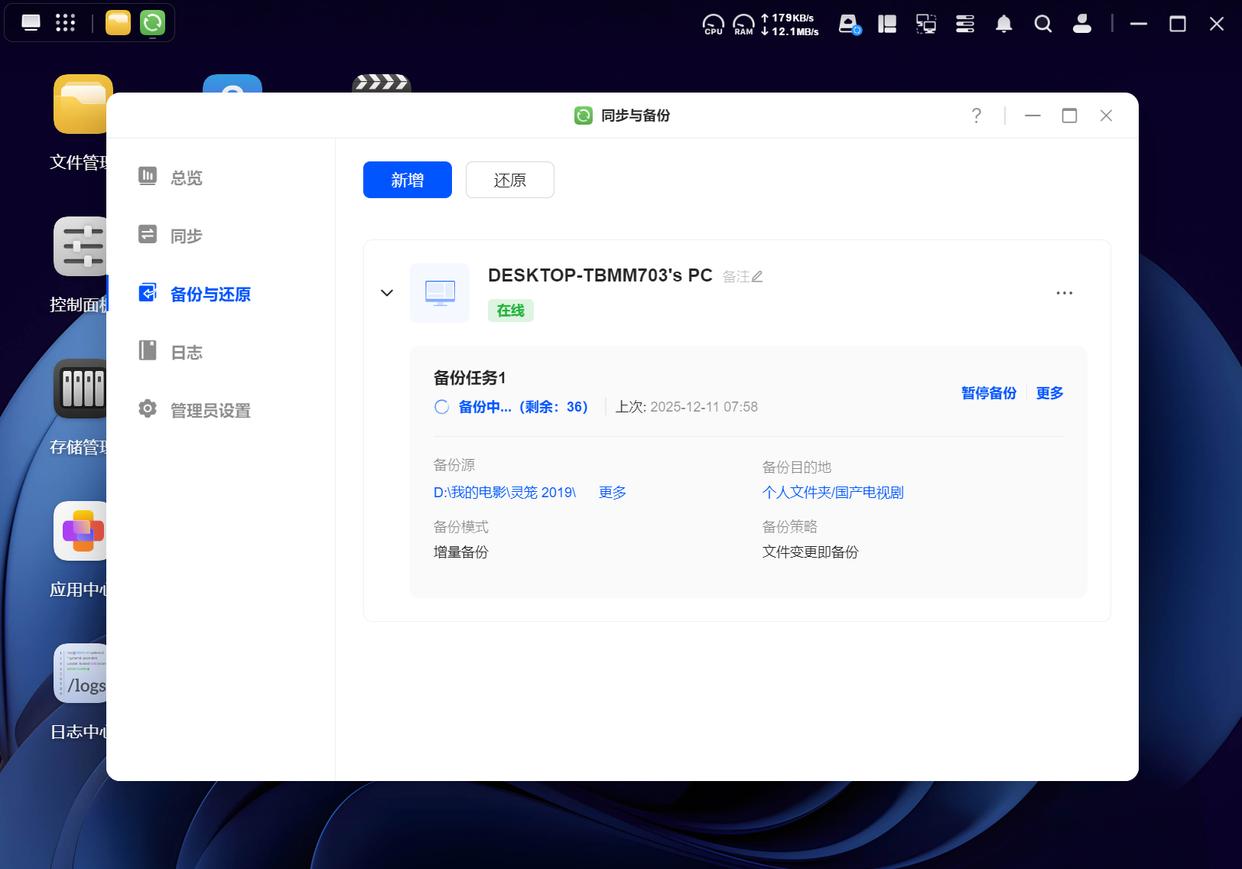Open the notification bell in top bar
The height and width of the screenshot is (869, 1242).
point(1004,24)
